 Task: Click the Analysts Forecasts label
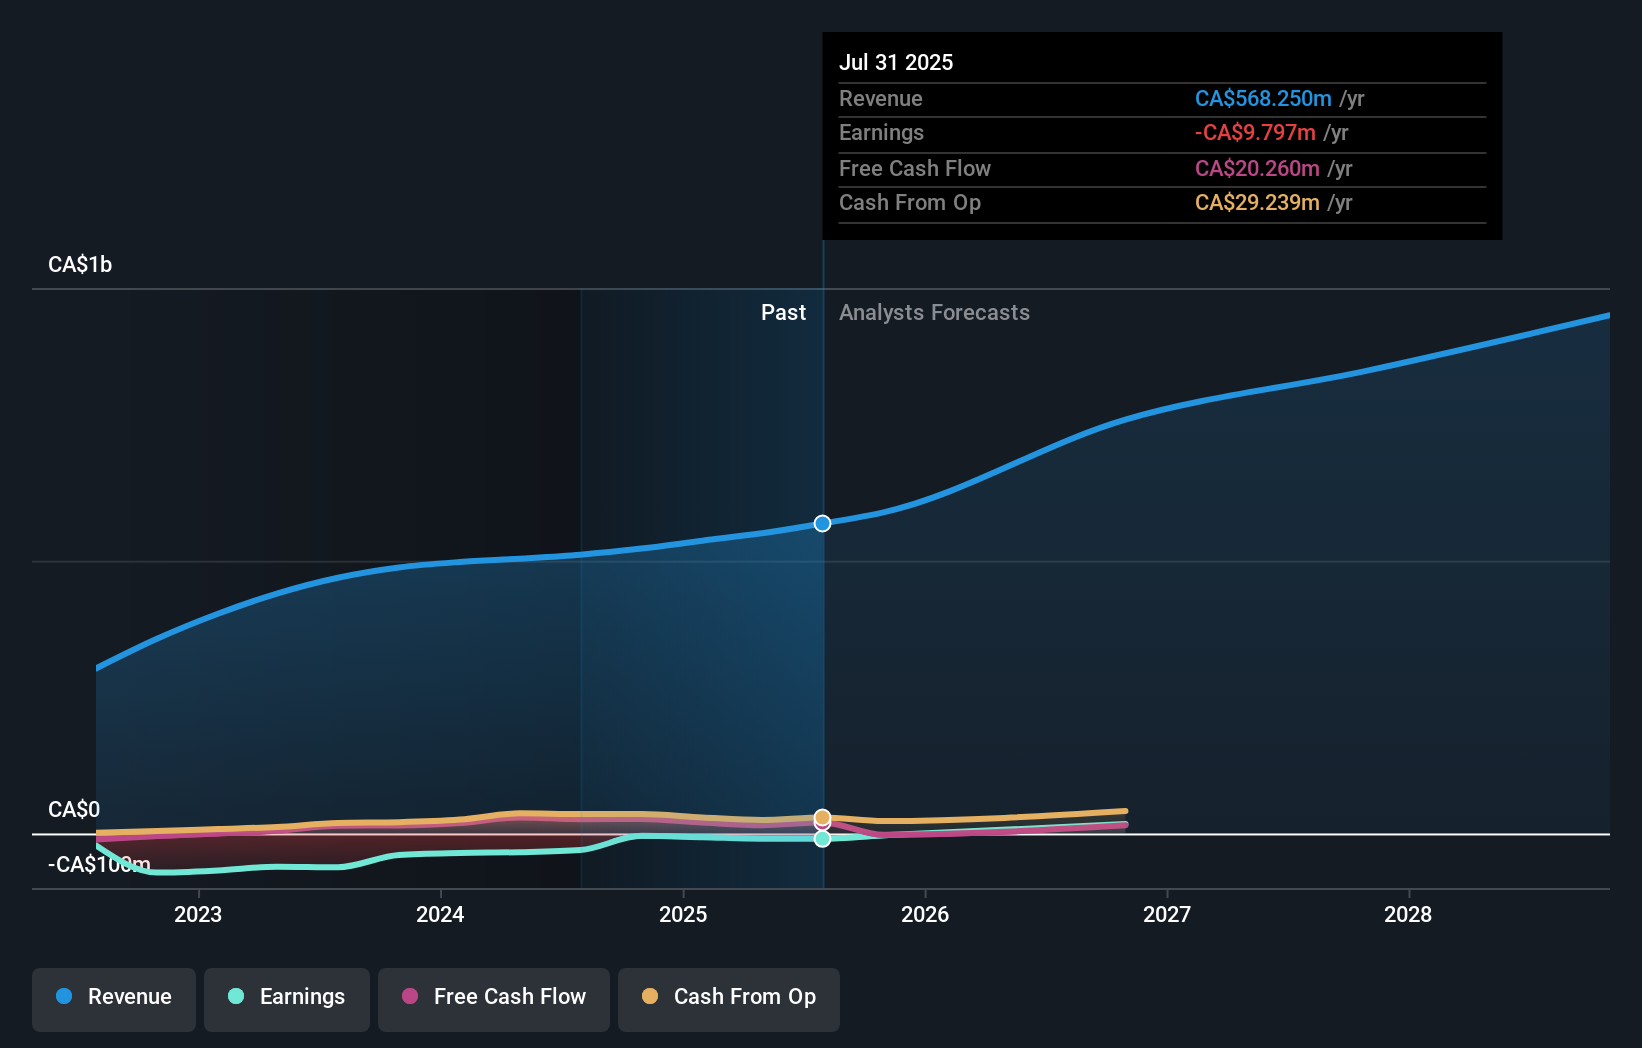pos(934,313)
